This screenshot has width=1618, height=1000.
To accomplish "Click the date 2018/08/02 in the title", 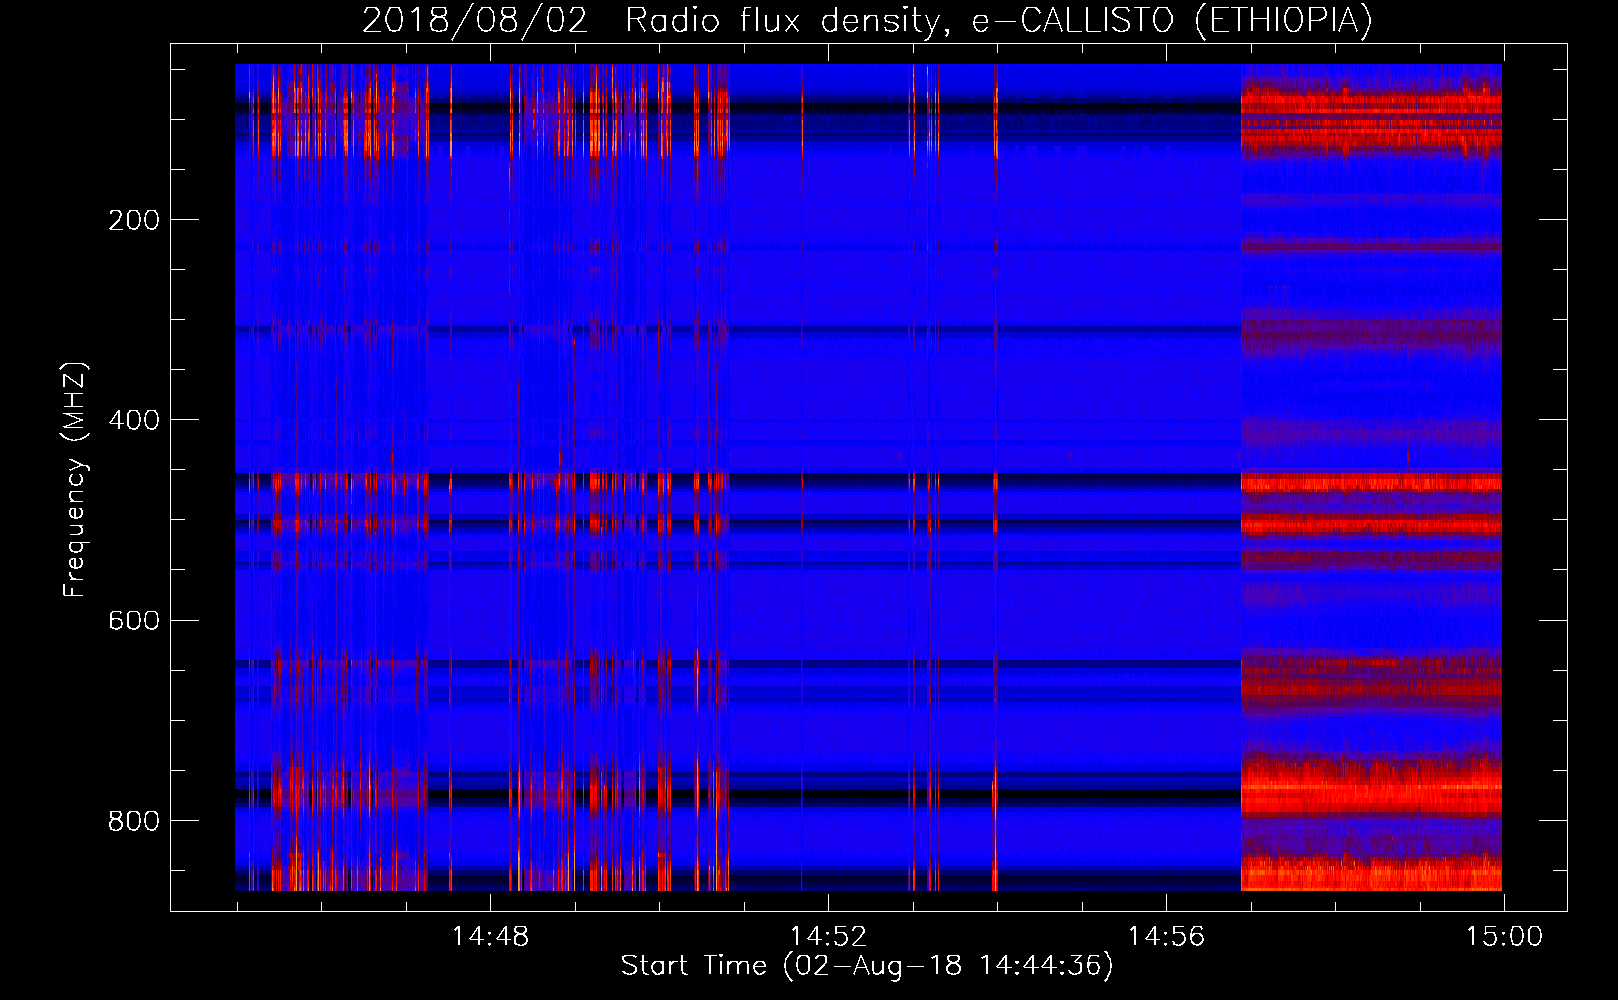I will click(474, 21).
